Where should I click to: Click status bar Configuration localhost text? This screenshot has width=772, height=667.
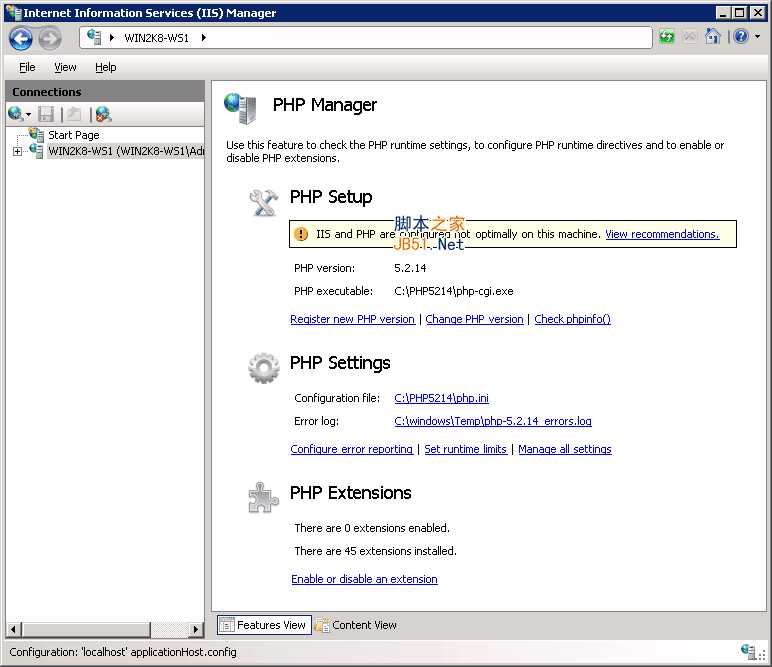tap(123, 652)
